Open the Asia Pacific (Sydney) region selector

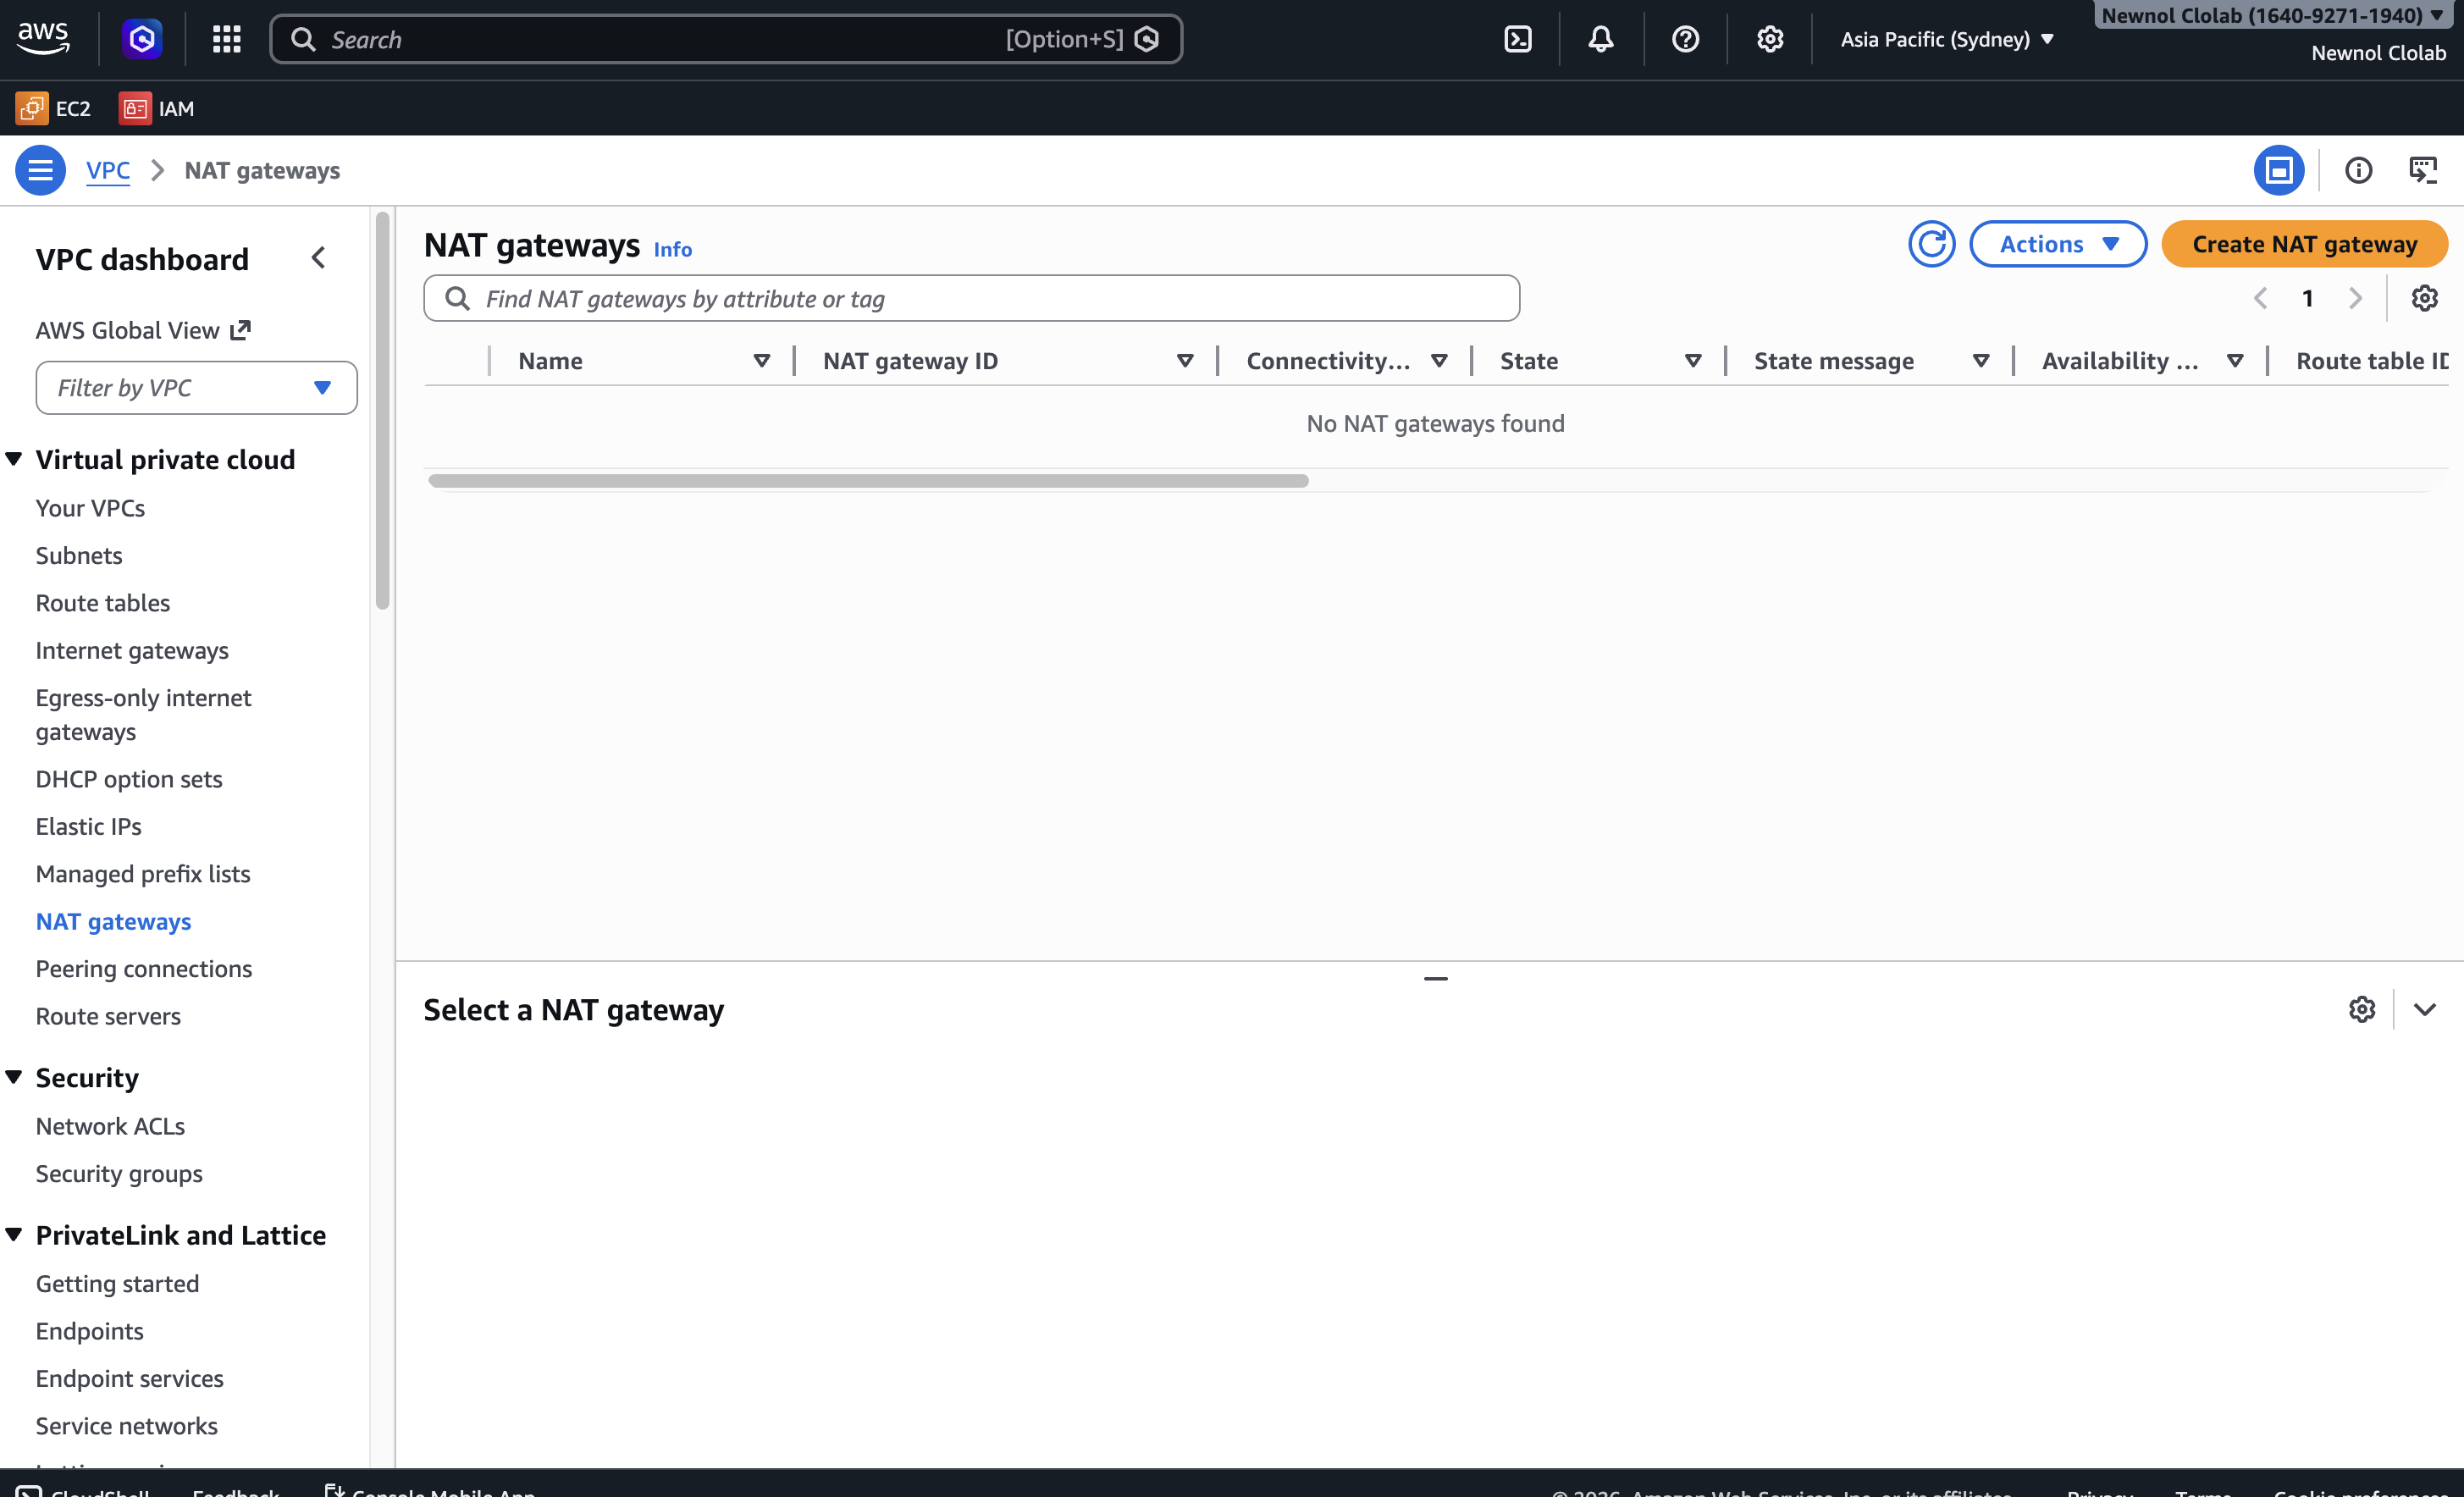coord(1946,39)
